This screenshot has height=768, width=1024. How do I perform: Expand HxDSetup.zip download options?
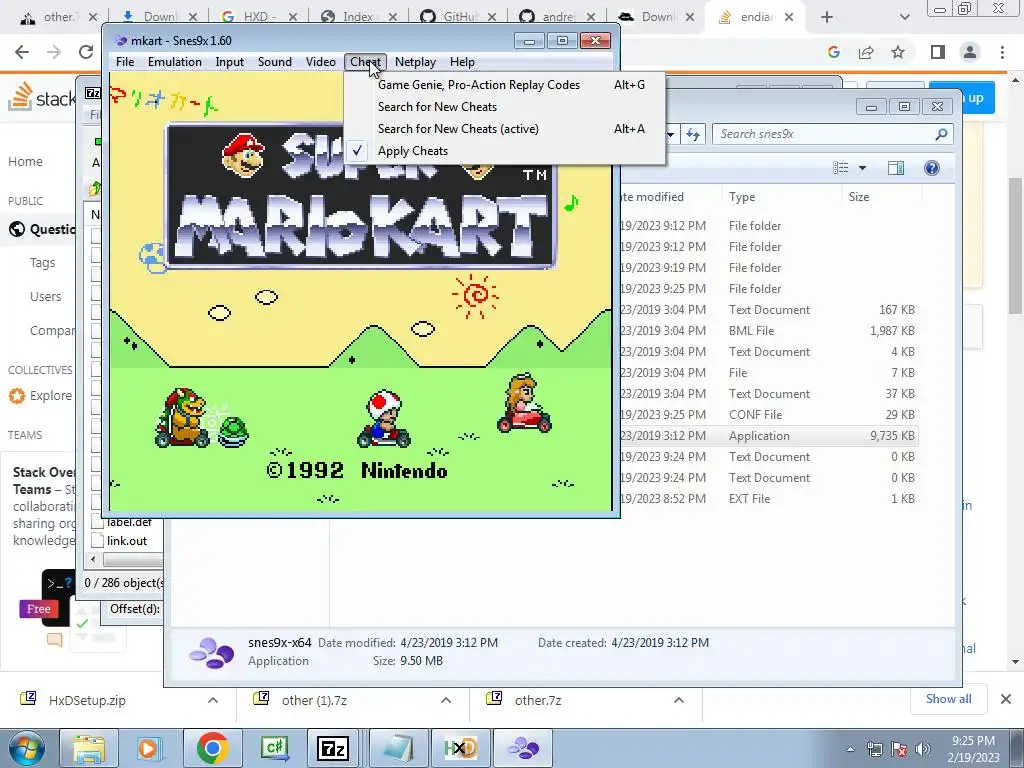coord(213,700)
